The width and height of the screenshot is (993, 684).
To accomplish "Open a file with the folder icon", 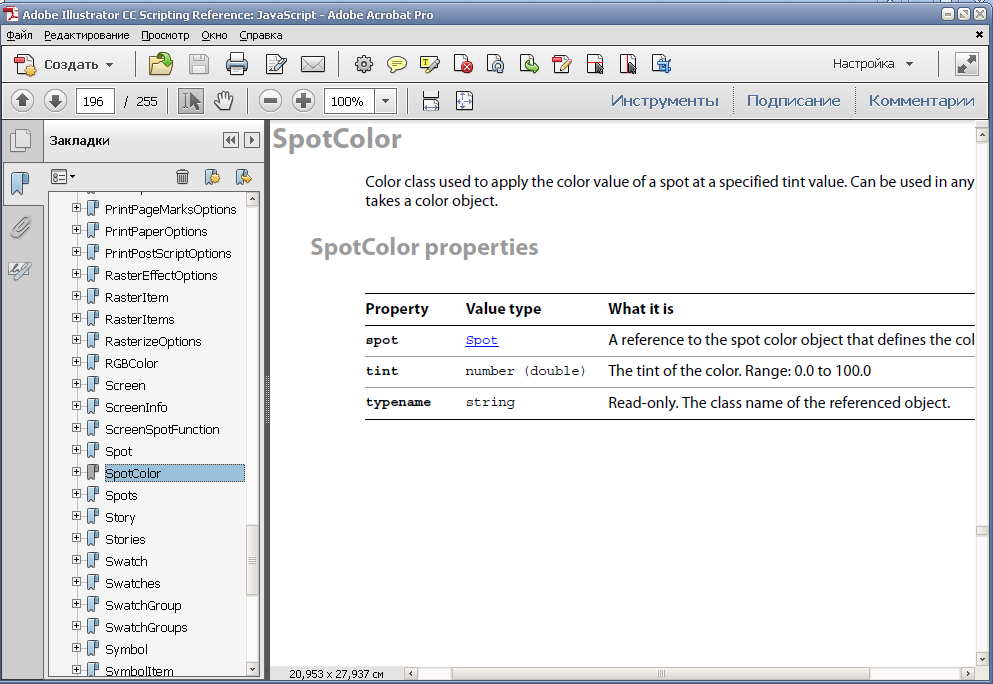I will (x=161, y=64).
